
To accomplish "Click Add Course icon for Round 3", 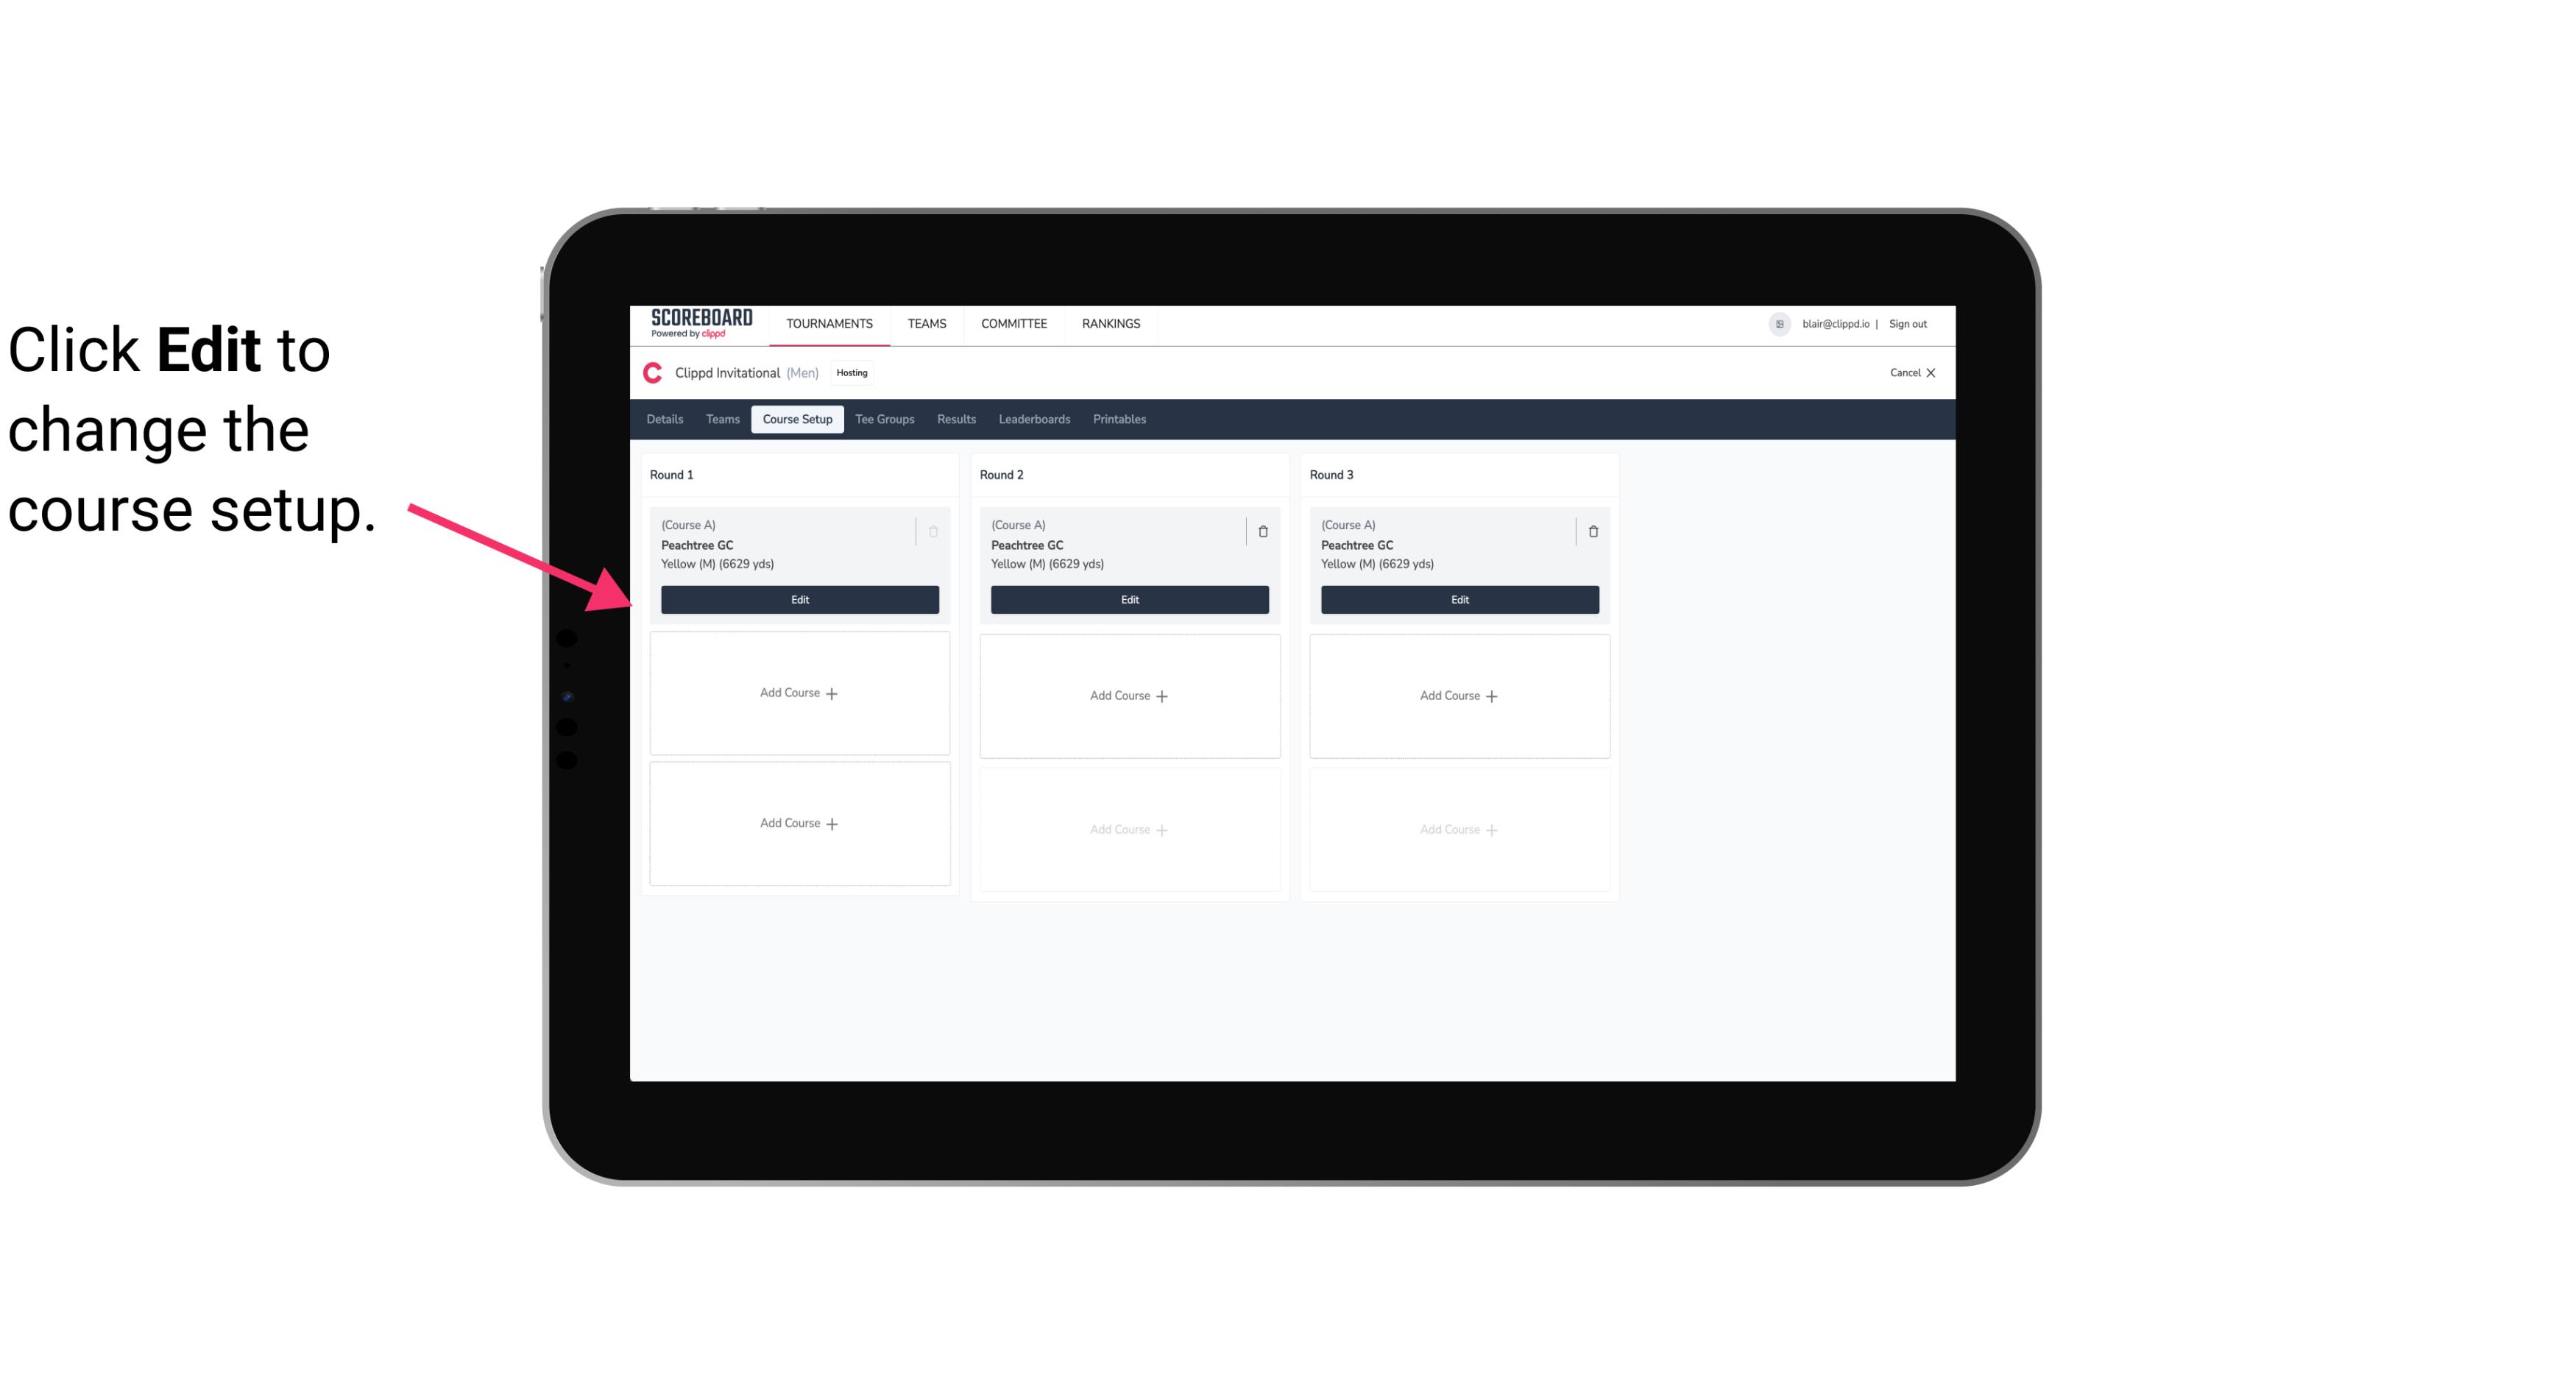I will (1459, 695).
